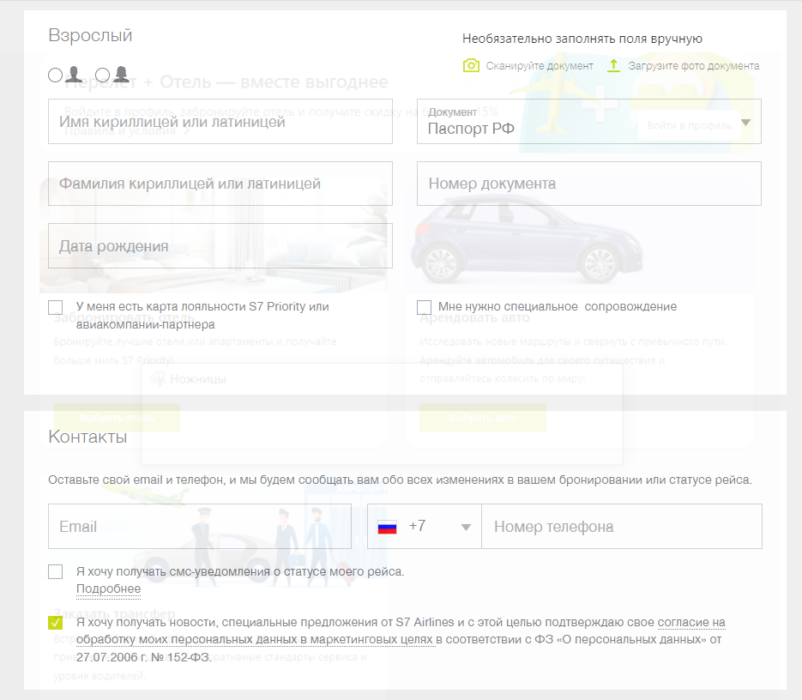Image resolution: width=802 pixels, height=700 pixels.
Task: Click the camera icon for document scanning
Action: [471, 66]
